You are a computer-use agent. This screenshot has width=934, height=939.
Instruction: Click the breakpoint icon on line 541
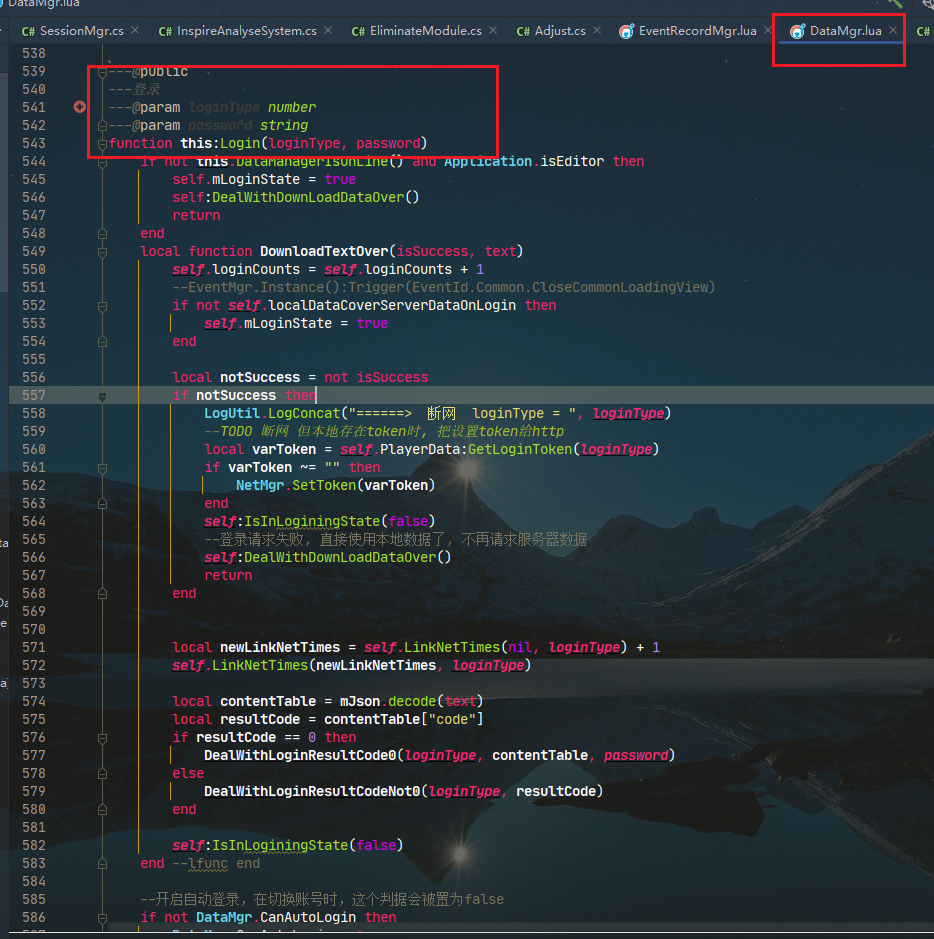click(x=80, y=107)
